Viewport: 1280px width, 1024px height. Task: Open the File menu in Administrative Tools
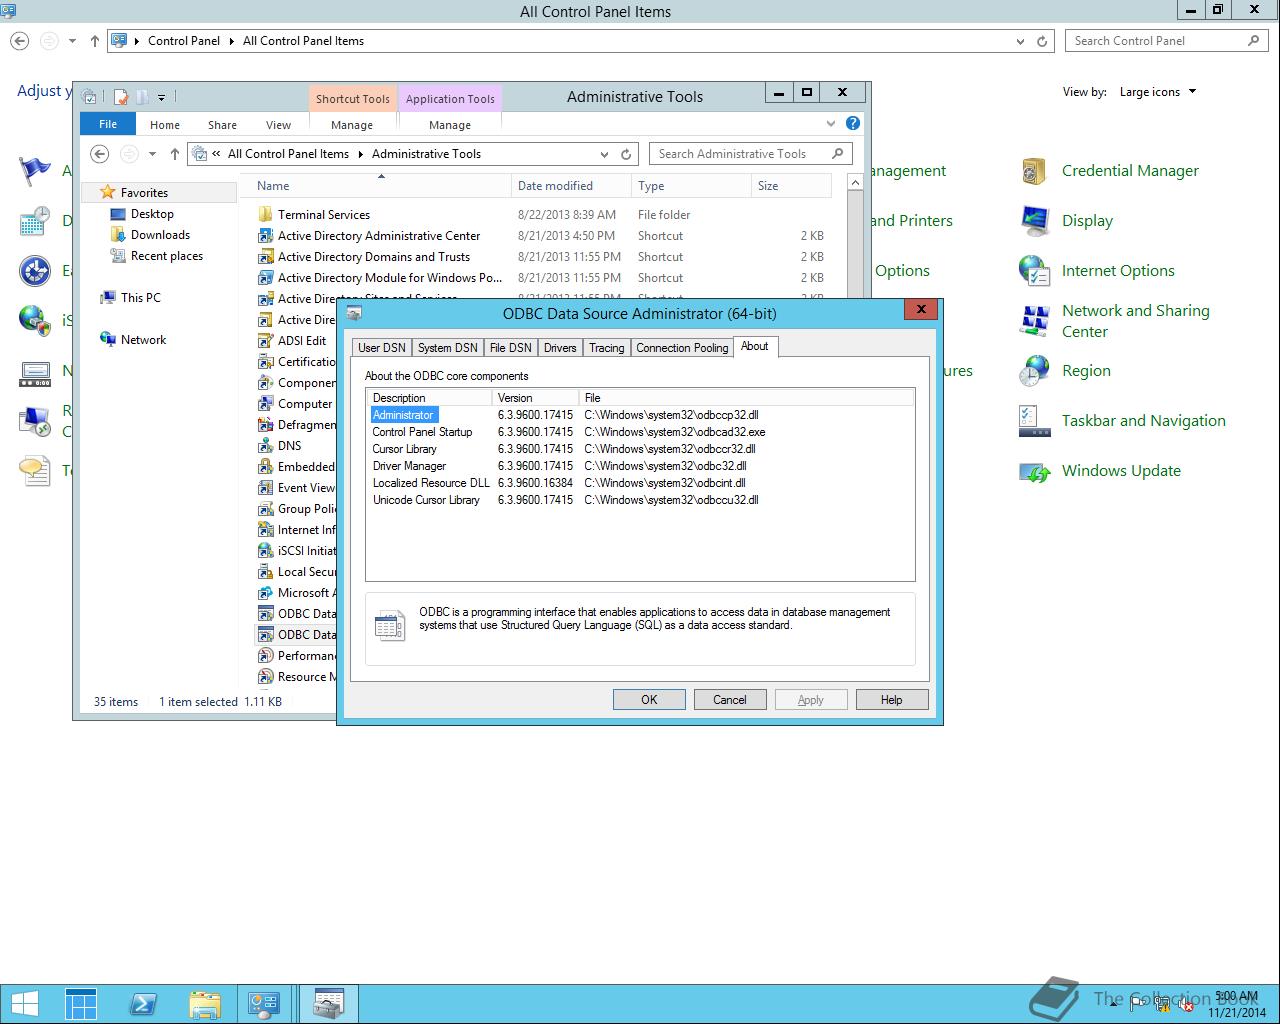[x=108, y=124]
